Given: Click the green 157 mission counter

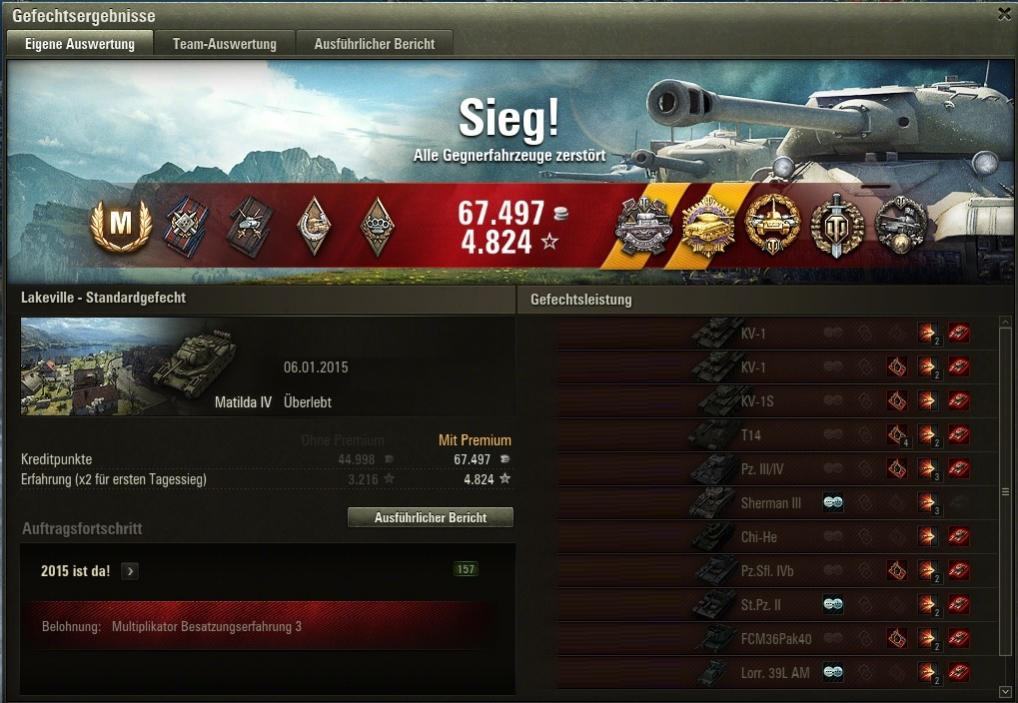Looking at the screenshot, I should [466, 569].
